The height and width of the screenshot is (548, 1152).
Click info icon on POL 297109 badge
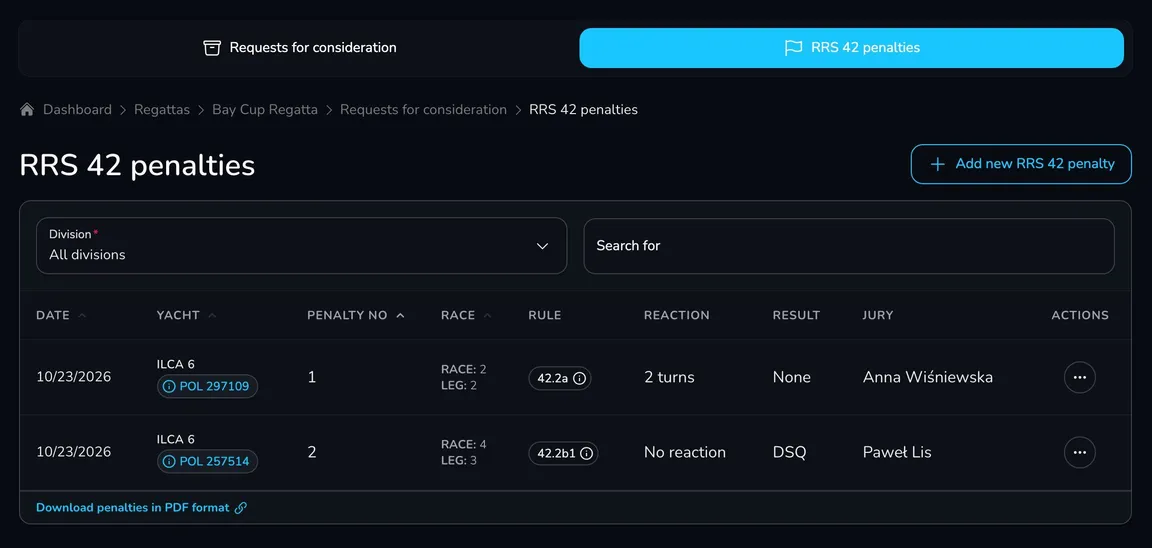point(169,386)
